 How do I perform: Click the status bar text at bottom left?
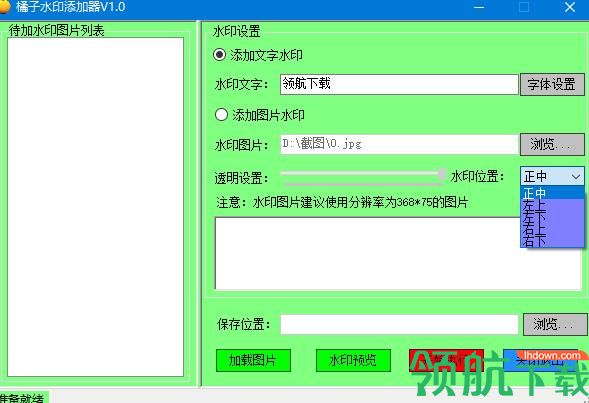click(x=22, y=398)
